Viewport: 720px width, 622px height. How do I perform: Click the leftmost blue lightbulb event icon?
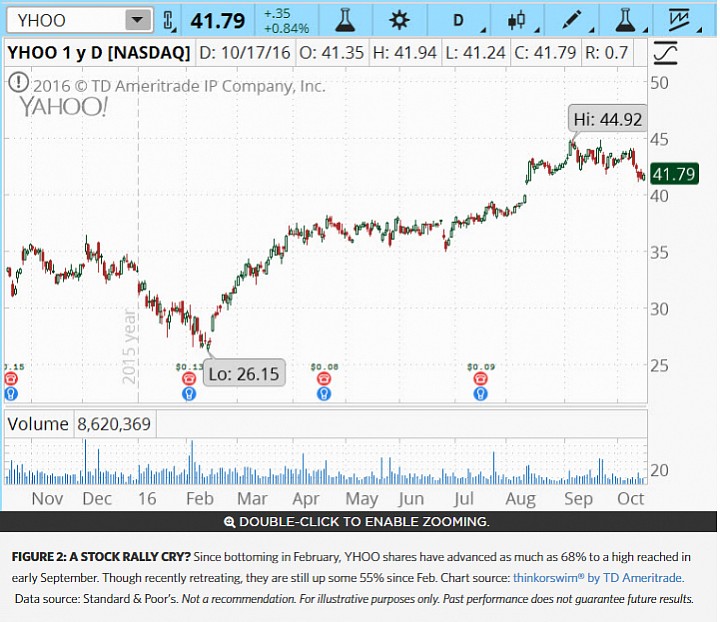[x=11, y=394]
